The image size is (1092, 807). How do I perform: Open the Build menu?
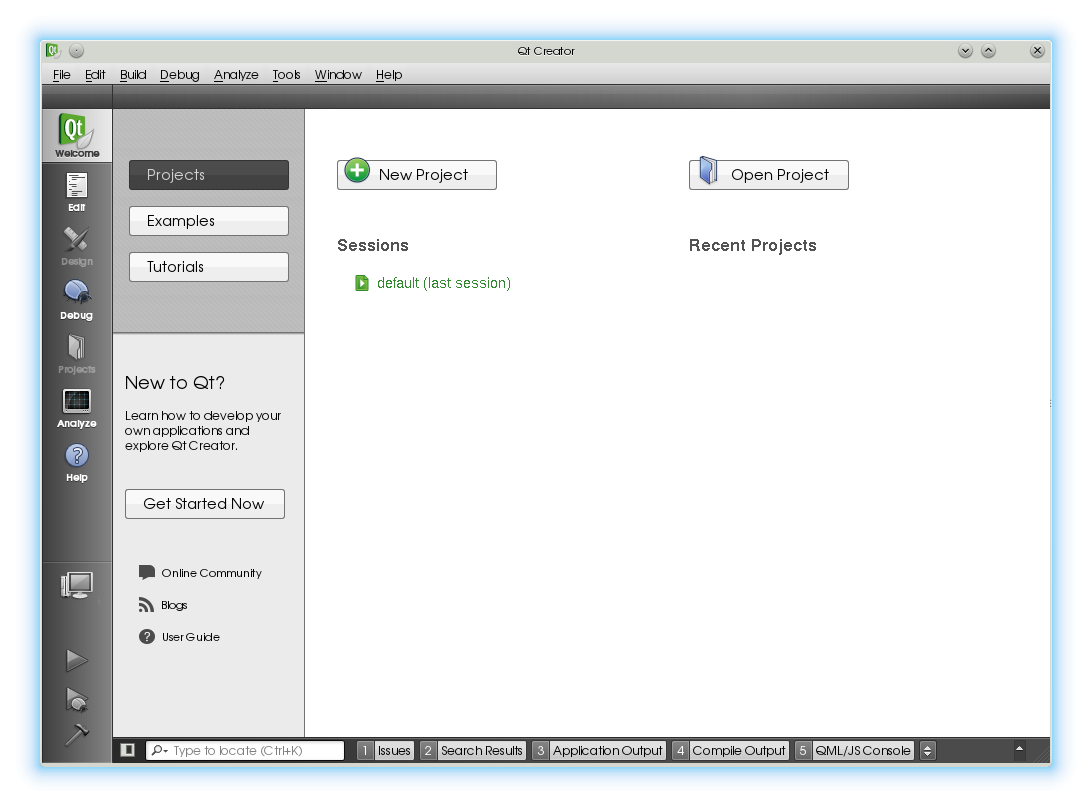(x=132, y=75)
